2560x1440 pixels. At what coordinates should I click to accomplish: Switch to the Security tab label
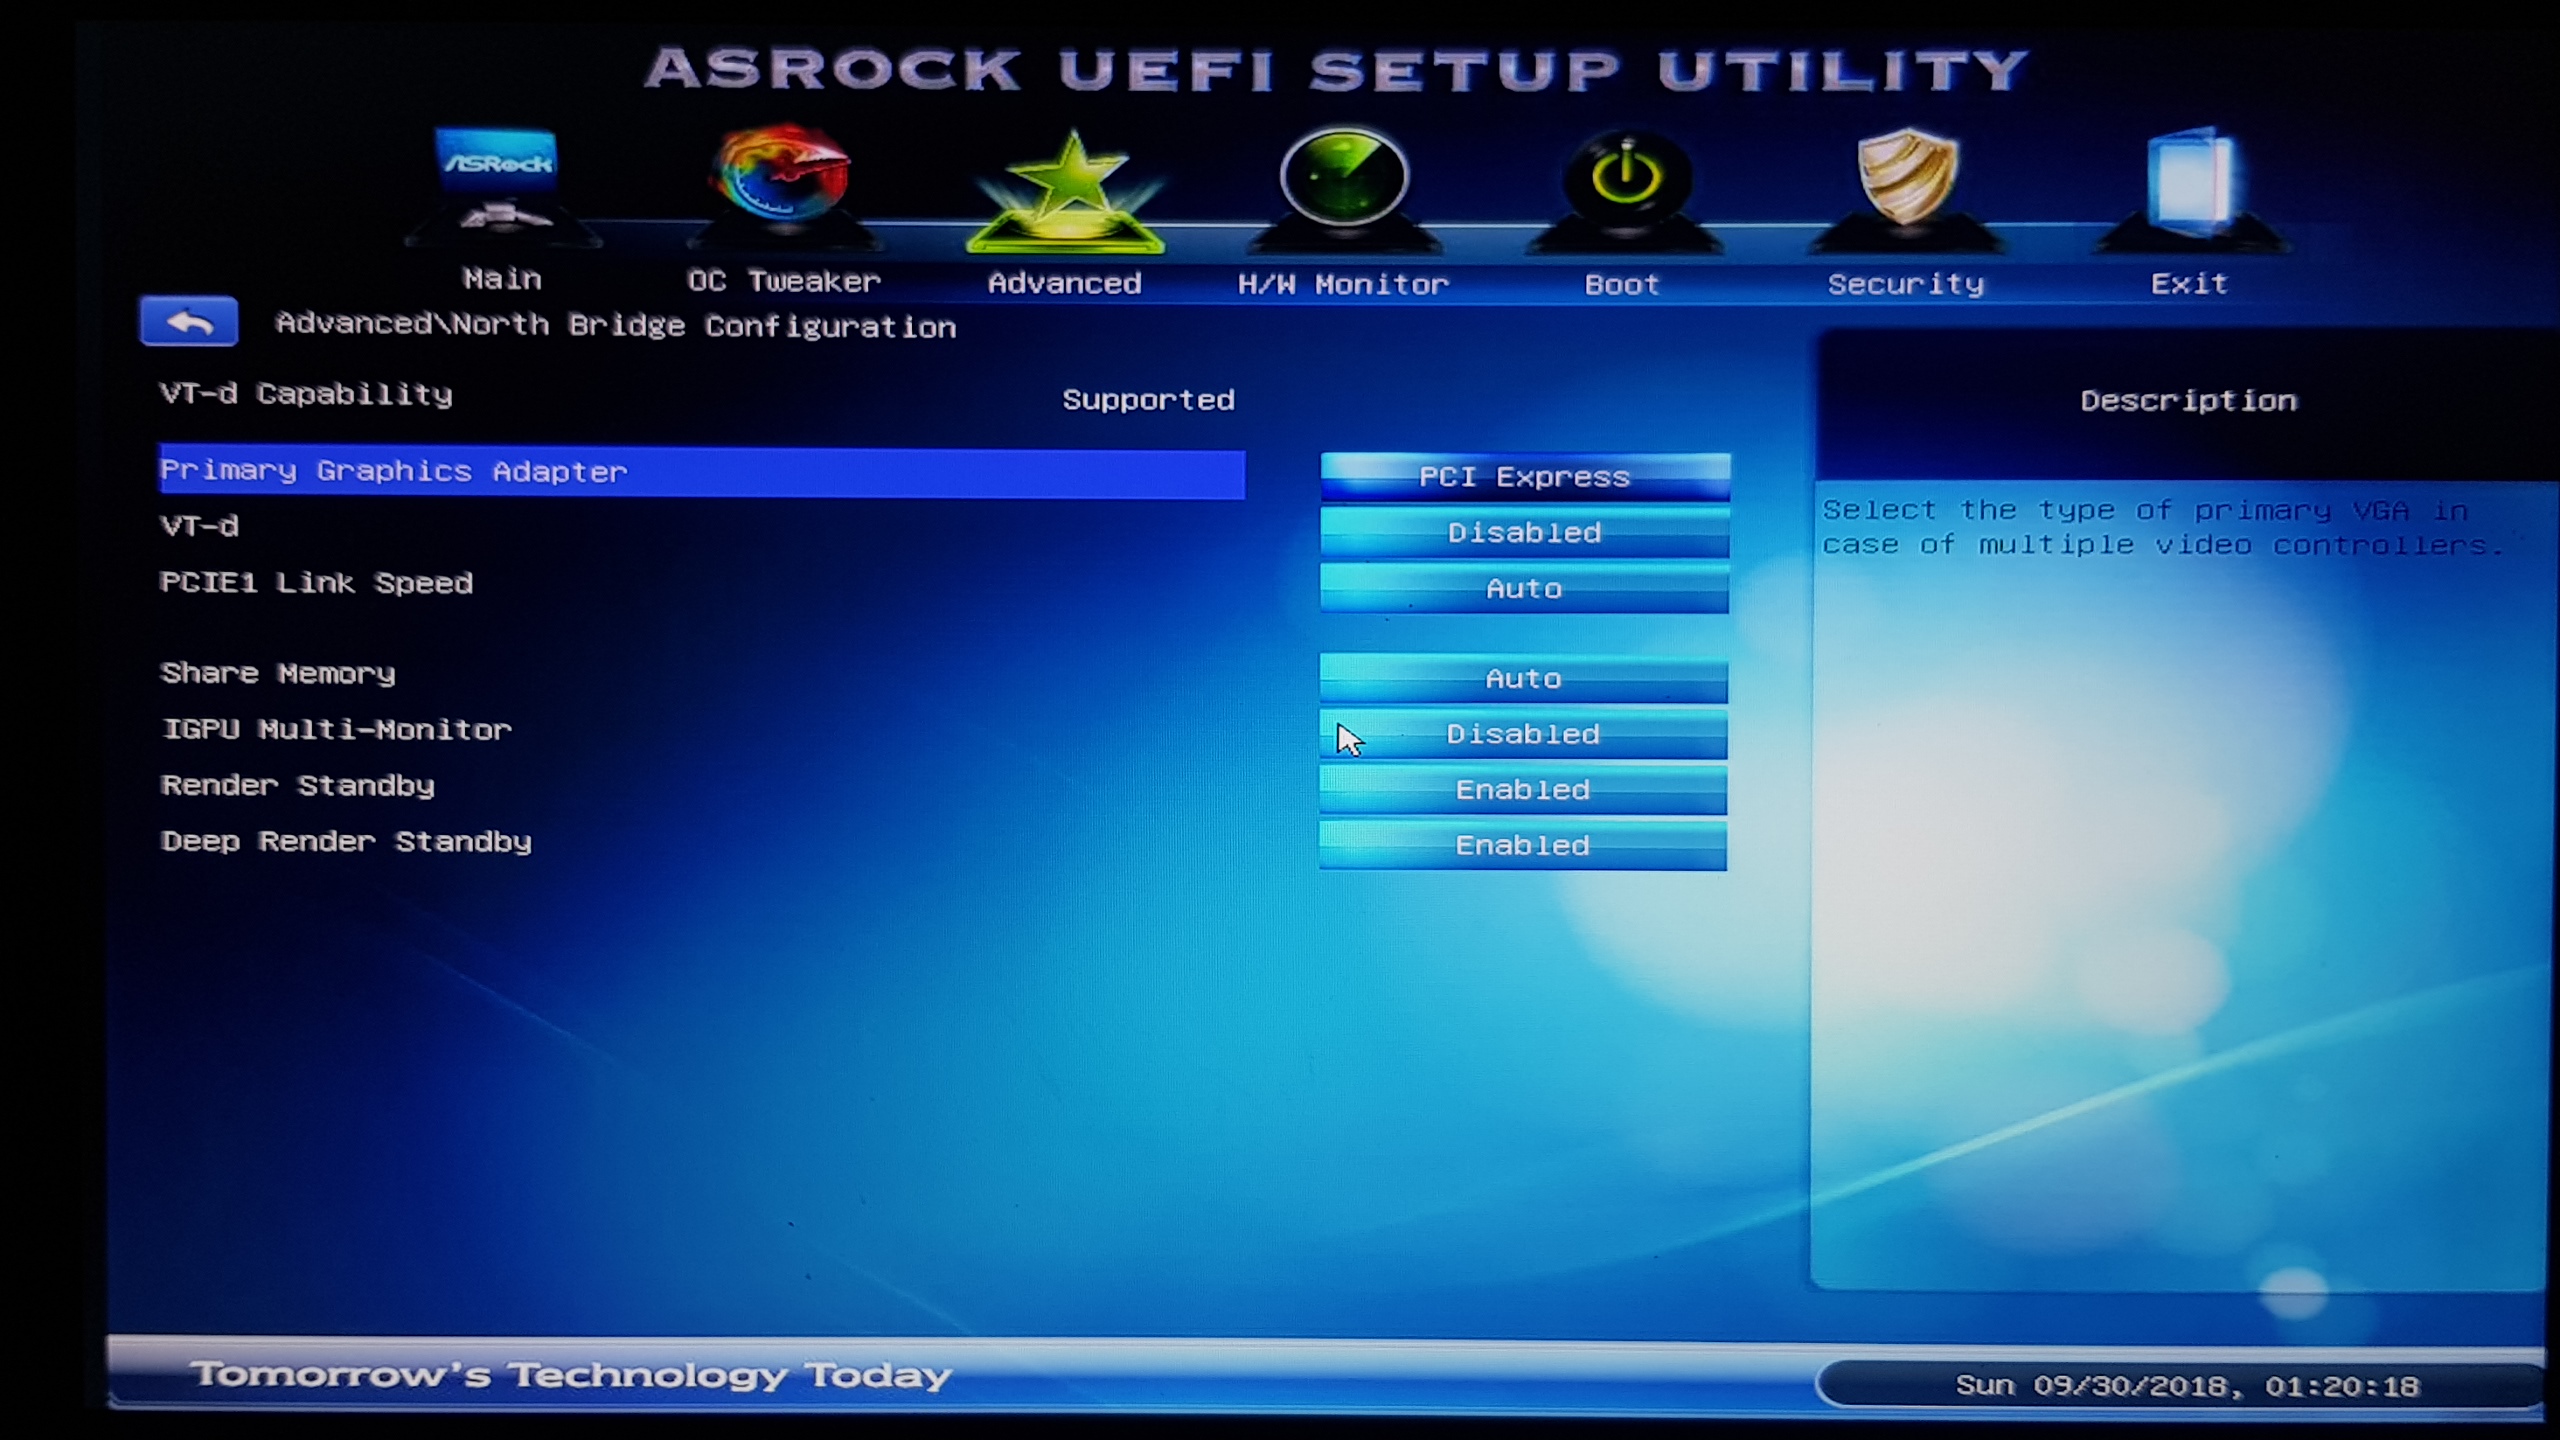tap(1905, 284)
